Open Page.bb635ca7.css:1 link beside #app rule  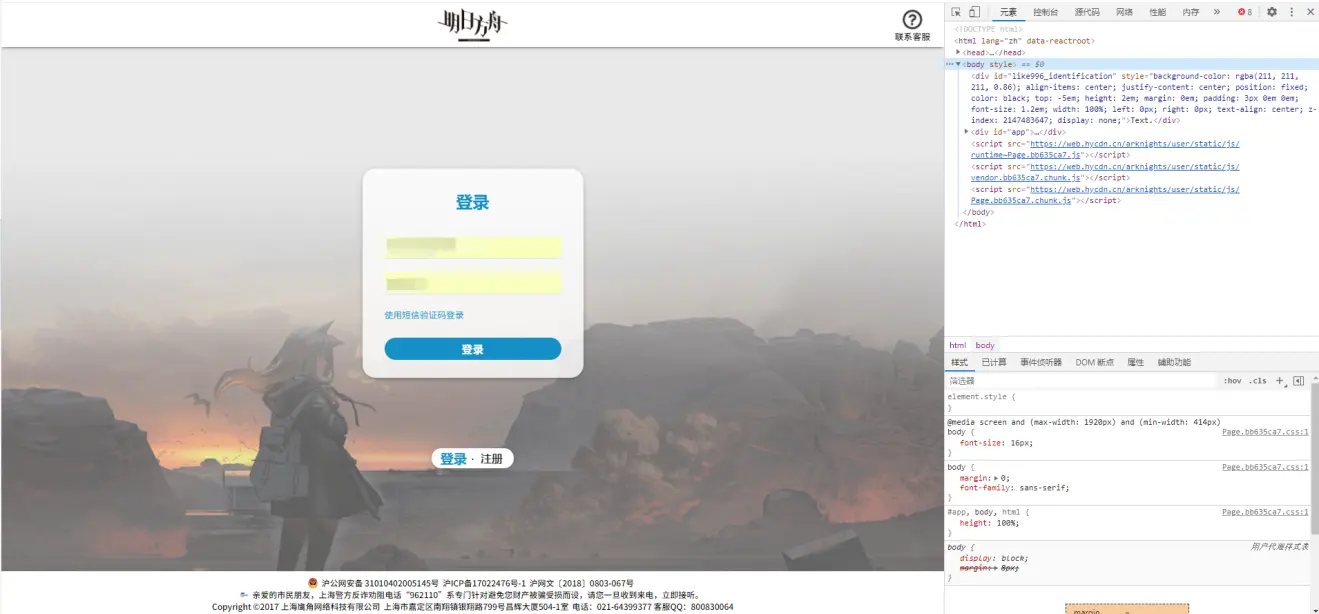pos(1265,512)
